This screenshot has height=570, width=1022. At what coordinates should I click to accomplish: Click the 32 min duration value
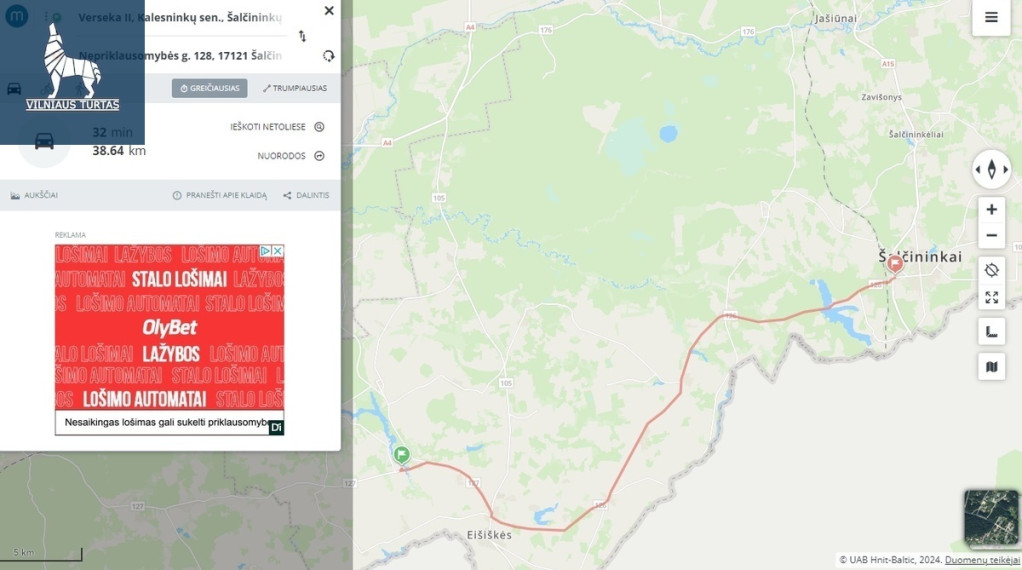pos(112,132)
